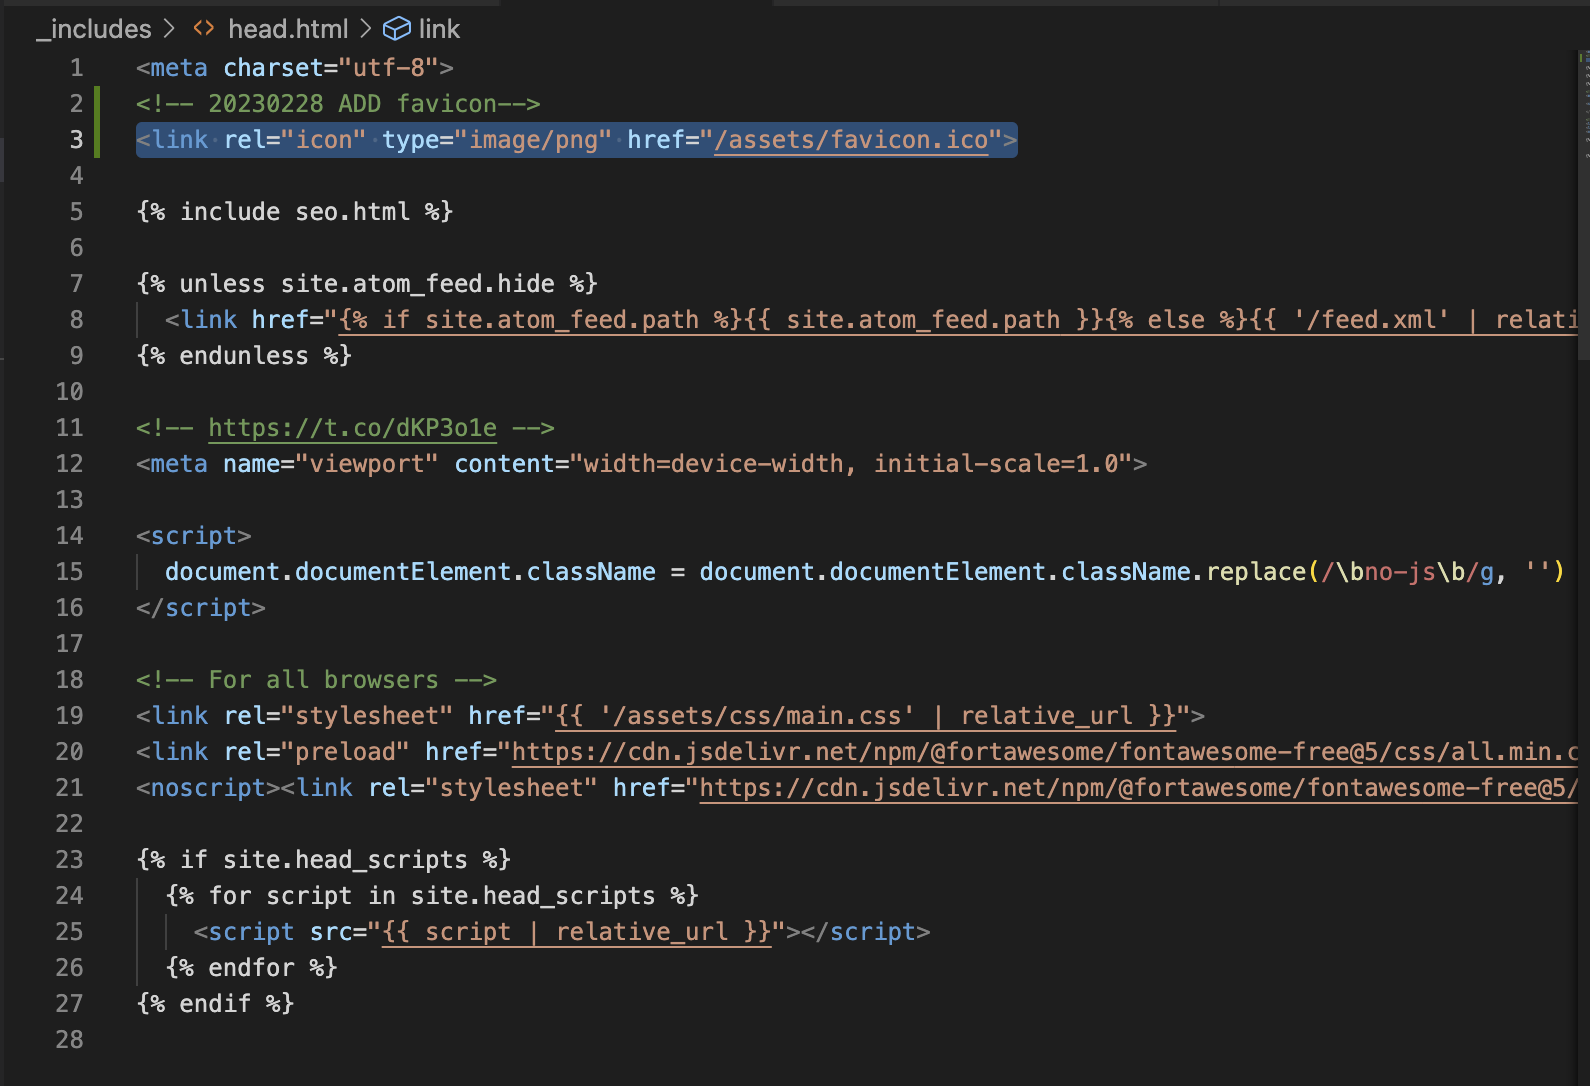Click the cdn.jsdelivr.net preload URL on line 20
The height and width of the screenshot is (1086, 1590).
1040,752
